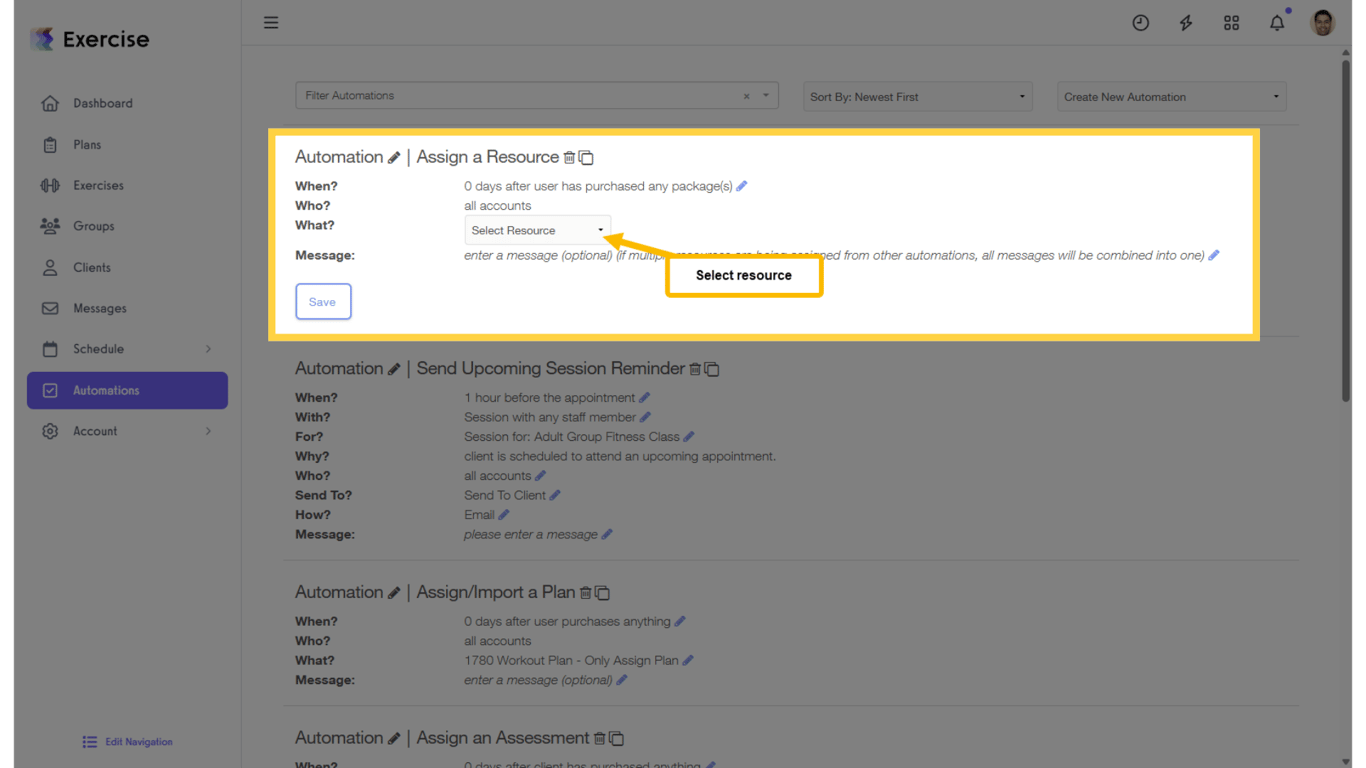Expand the Account sidebar section
The image size is (1366, 768).
tap(126, 431)
